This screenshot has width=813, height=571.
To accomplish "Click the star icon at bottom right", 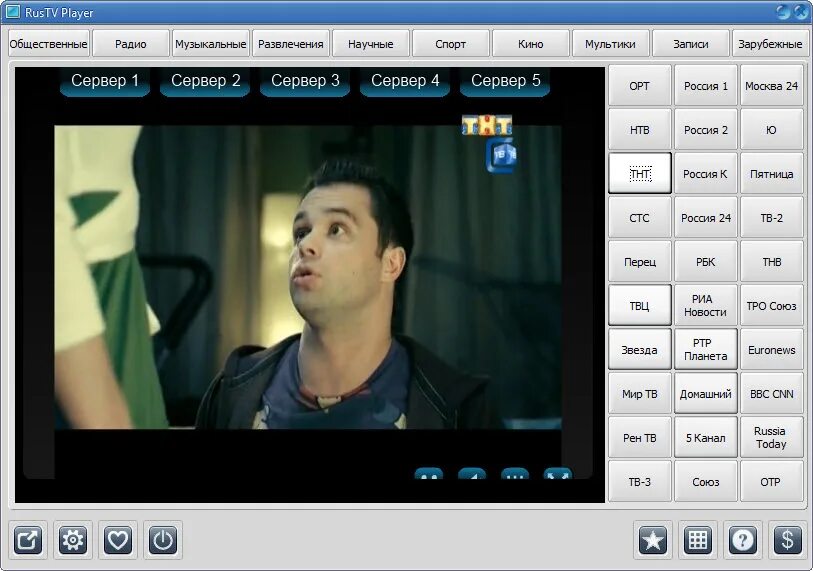I will [652, 540].
